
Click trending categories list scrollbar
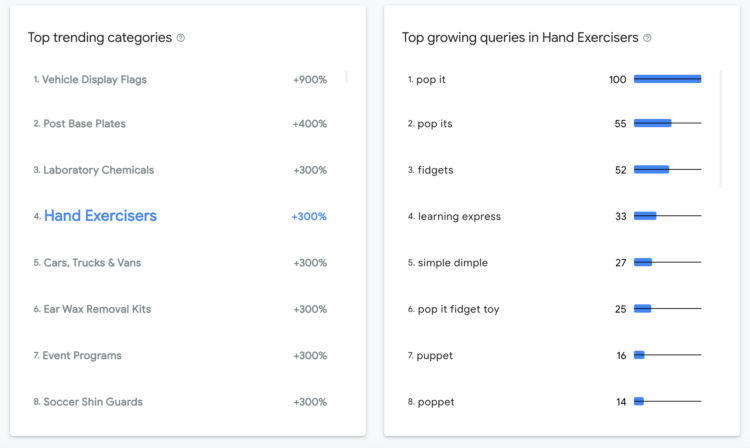tap(346, 77)
